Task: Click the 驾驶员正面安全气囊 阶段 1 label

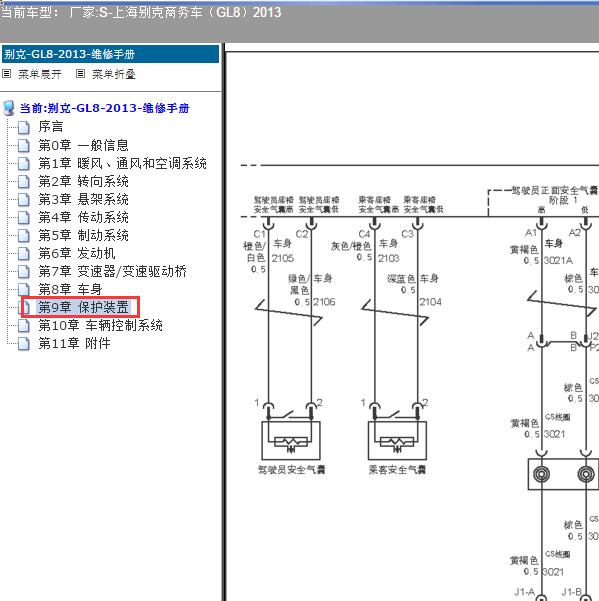Action: pyautogui.click(x=555, y=195)
